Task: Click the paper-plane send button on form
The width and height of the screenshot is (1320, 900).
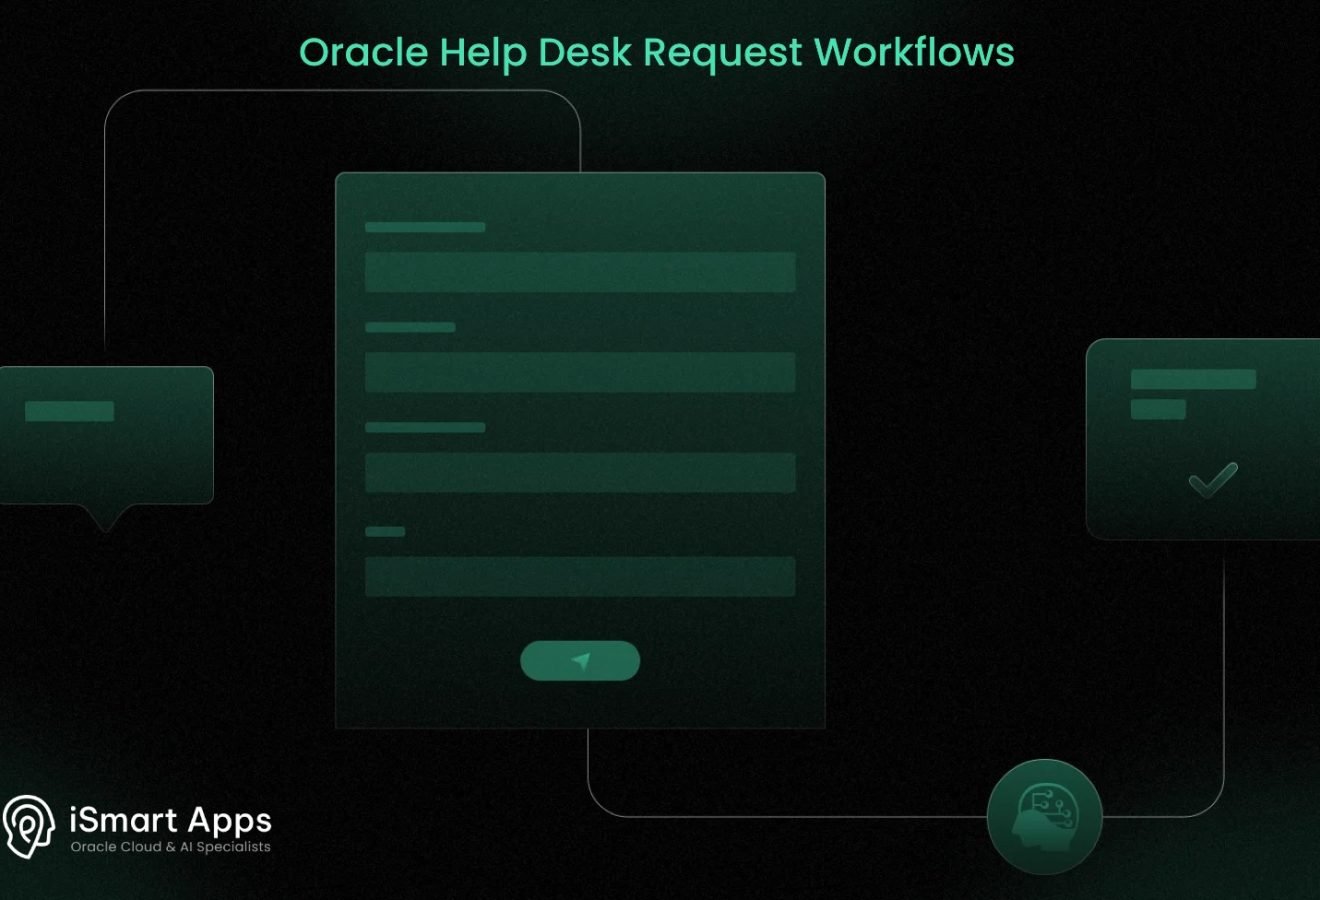Action: click(580, 661)
